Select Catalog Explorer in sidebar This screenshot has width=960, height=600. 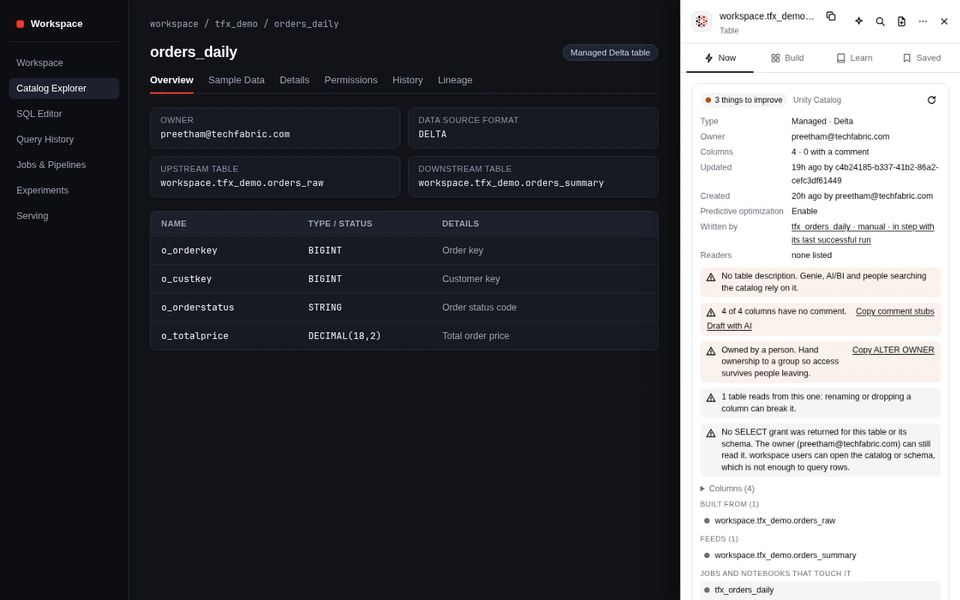64,88
